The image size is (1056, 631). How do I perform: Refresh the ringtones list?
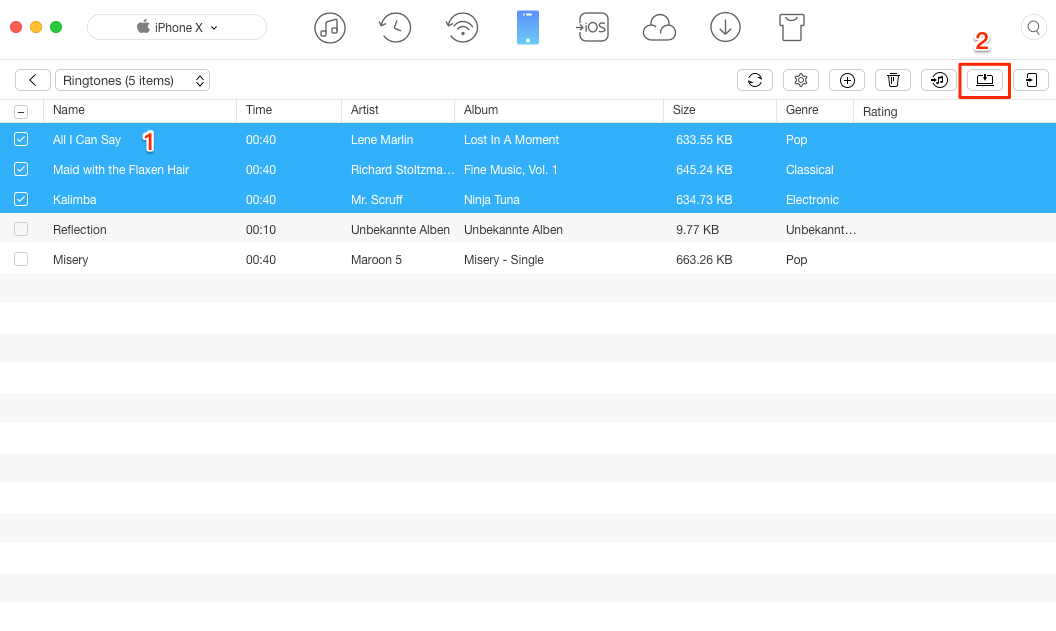pyautogui.click(x=755, y=80)
